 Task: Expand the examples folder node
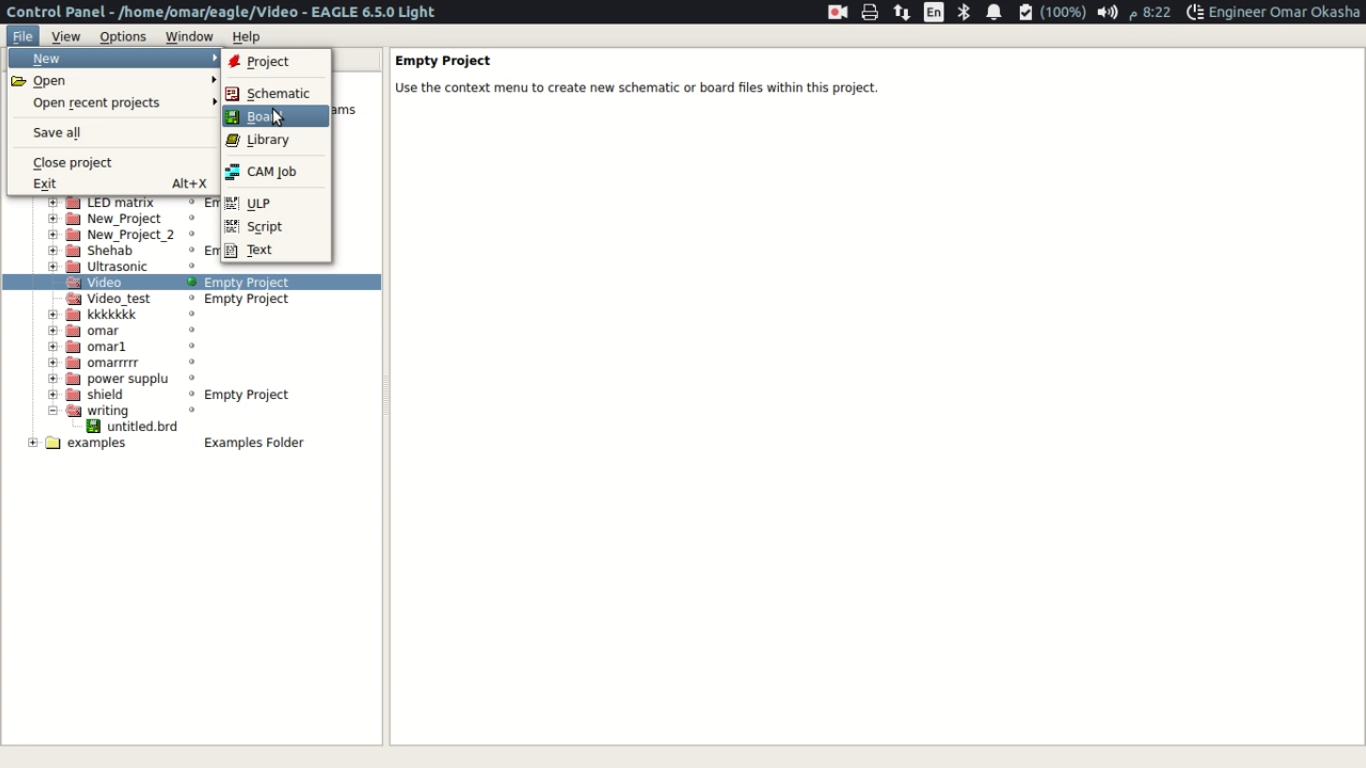click(x=33, y=443)
